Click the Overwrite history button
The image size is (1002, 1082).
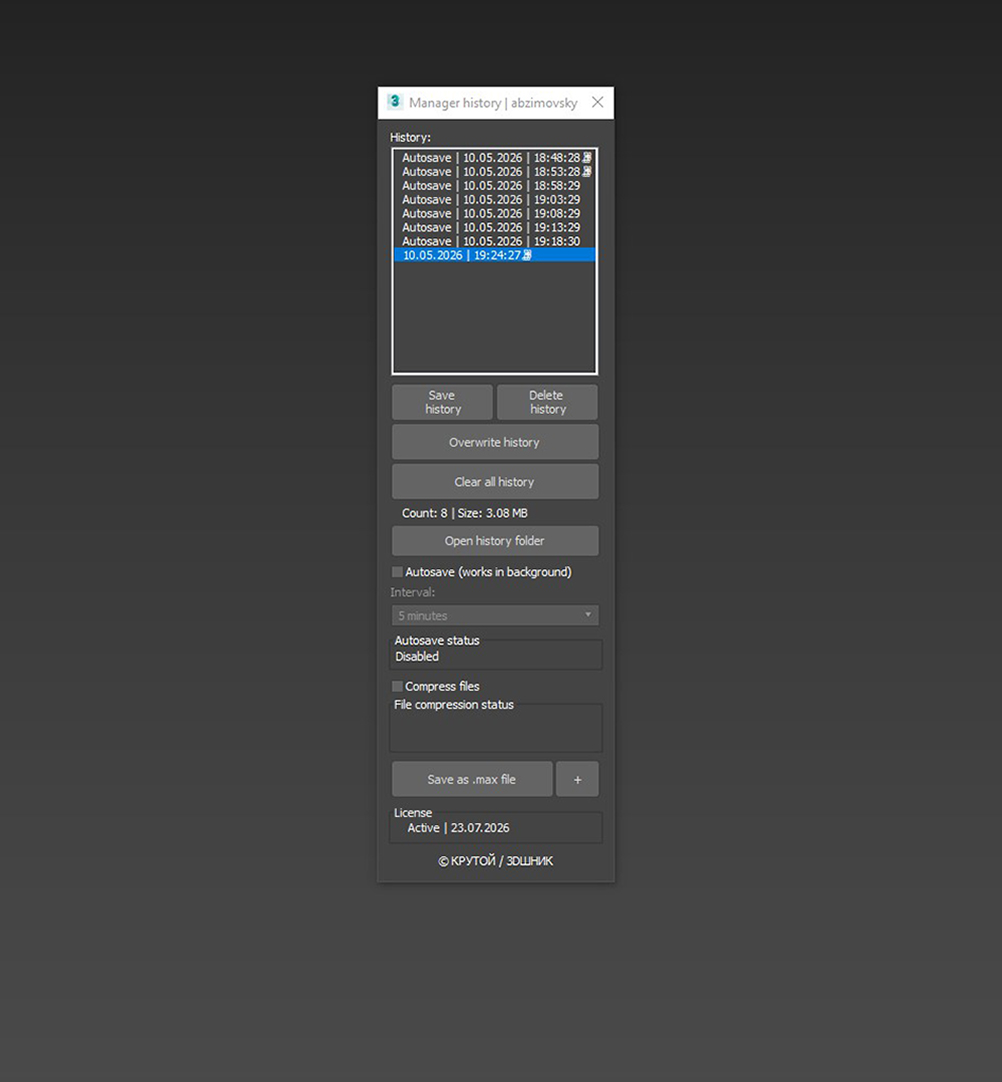(x=495, y=442)
